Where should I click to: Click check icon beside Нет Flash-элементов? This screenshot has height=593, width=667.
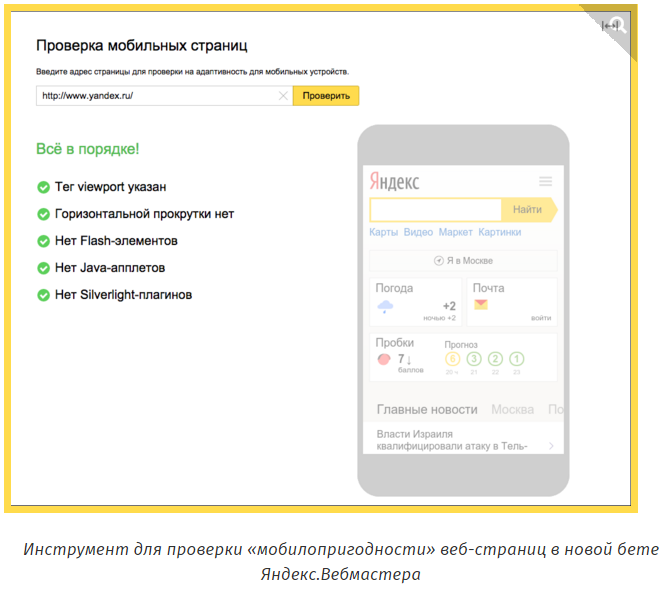point(43,241)
